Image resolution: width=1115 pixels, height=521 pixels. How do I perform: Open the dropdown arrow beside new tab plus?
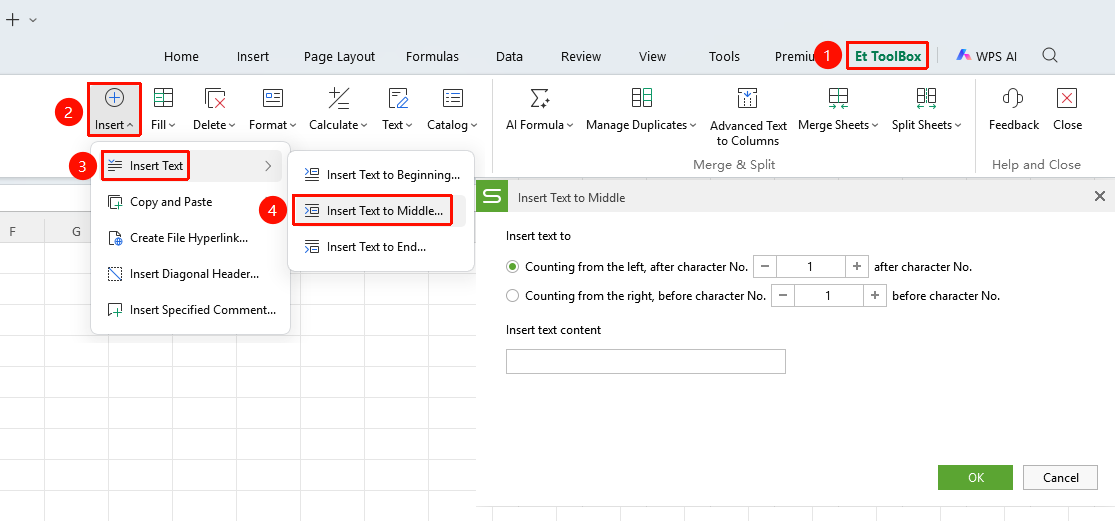[x=33, y=20]
